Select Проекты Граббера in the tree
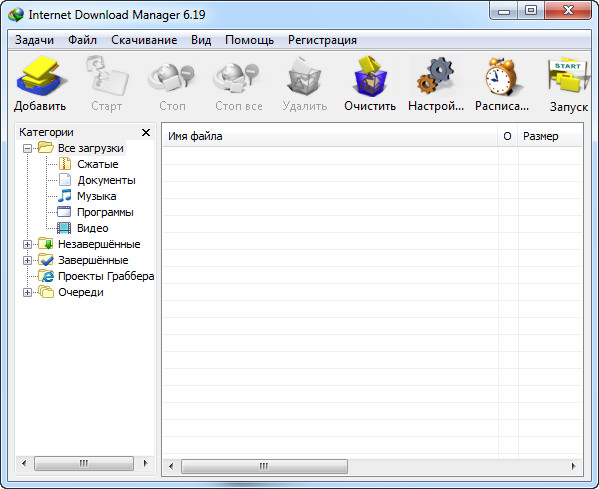Viewport: 599px width, 489px height. point(106,277)
